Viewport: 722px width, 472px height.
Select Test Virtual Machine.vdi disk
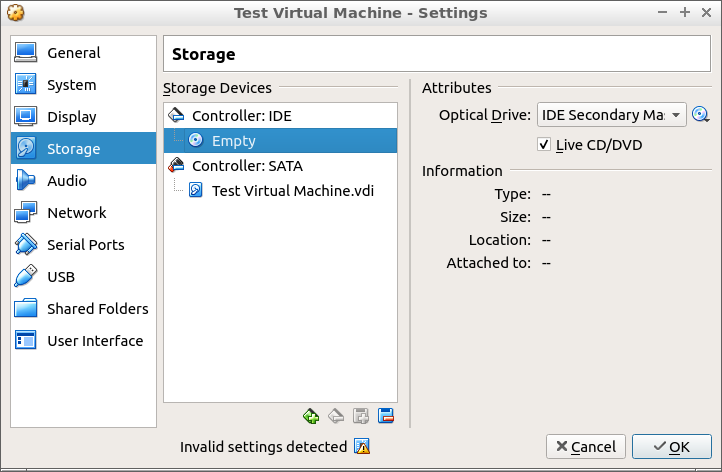click(x=280, y=190)
